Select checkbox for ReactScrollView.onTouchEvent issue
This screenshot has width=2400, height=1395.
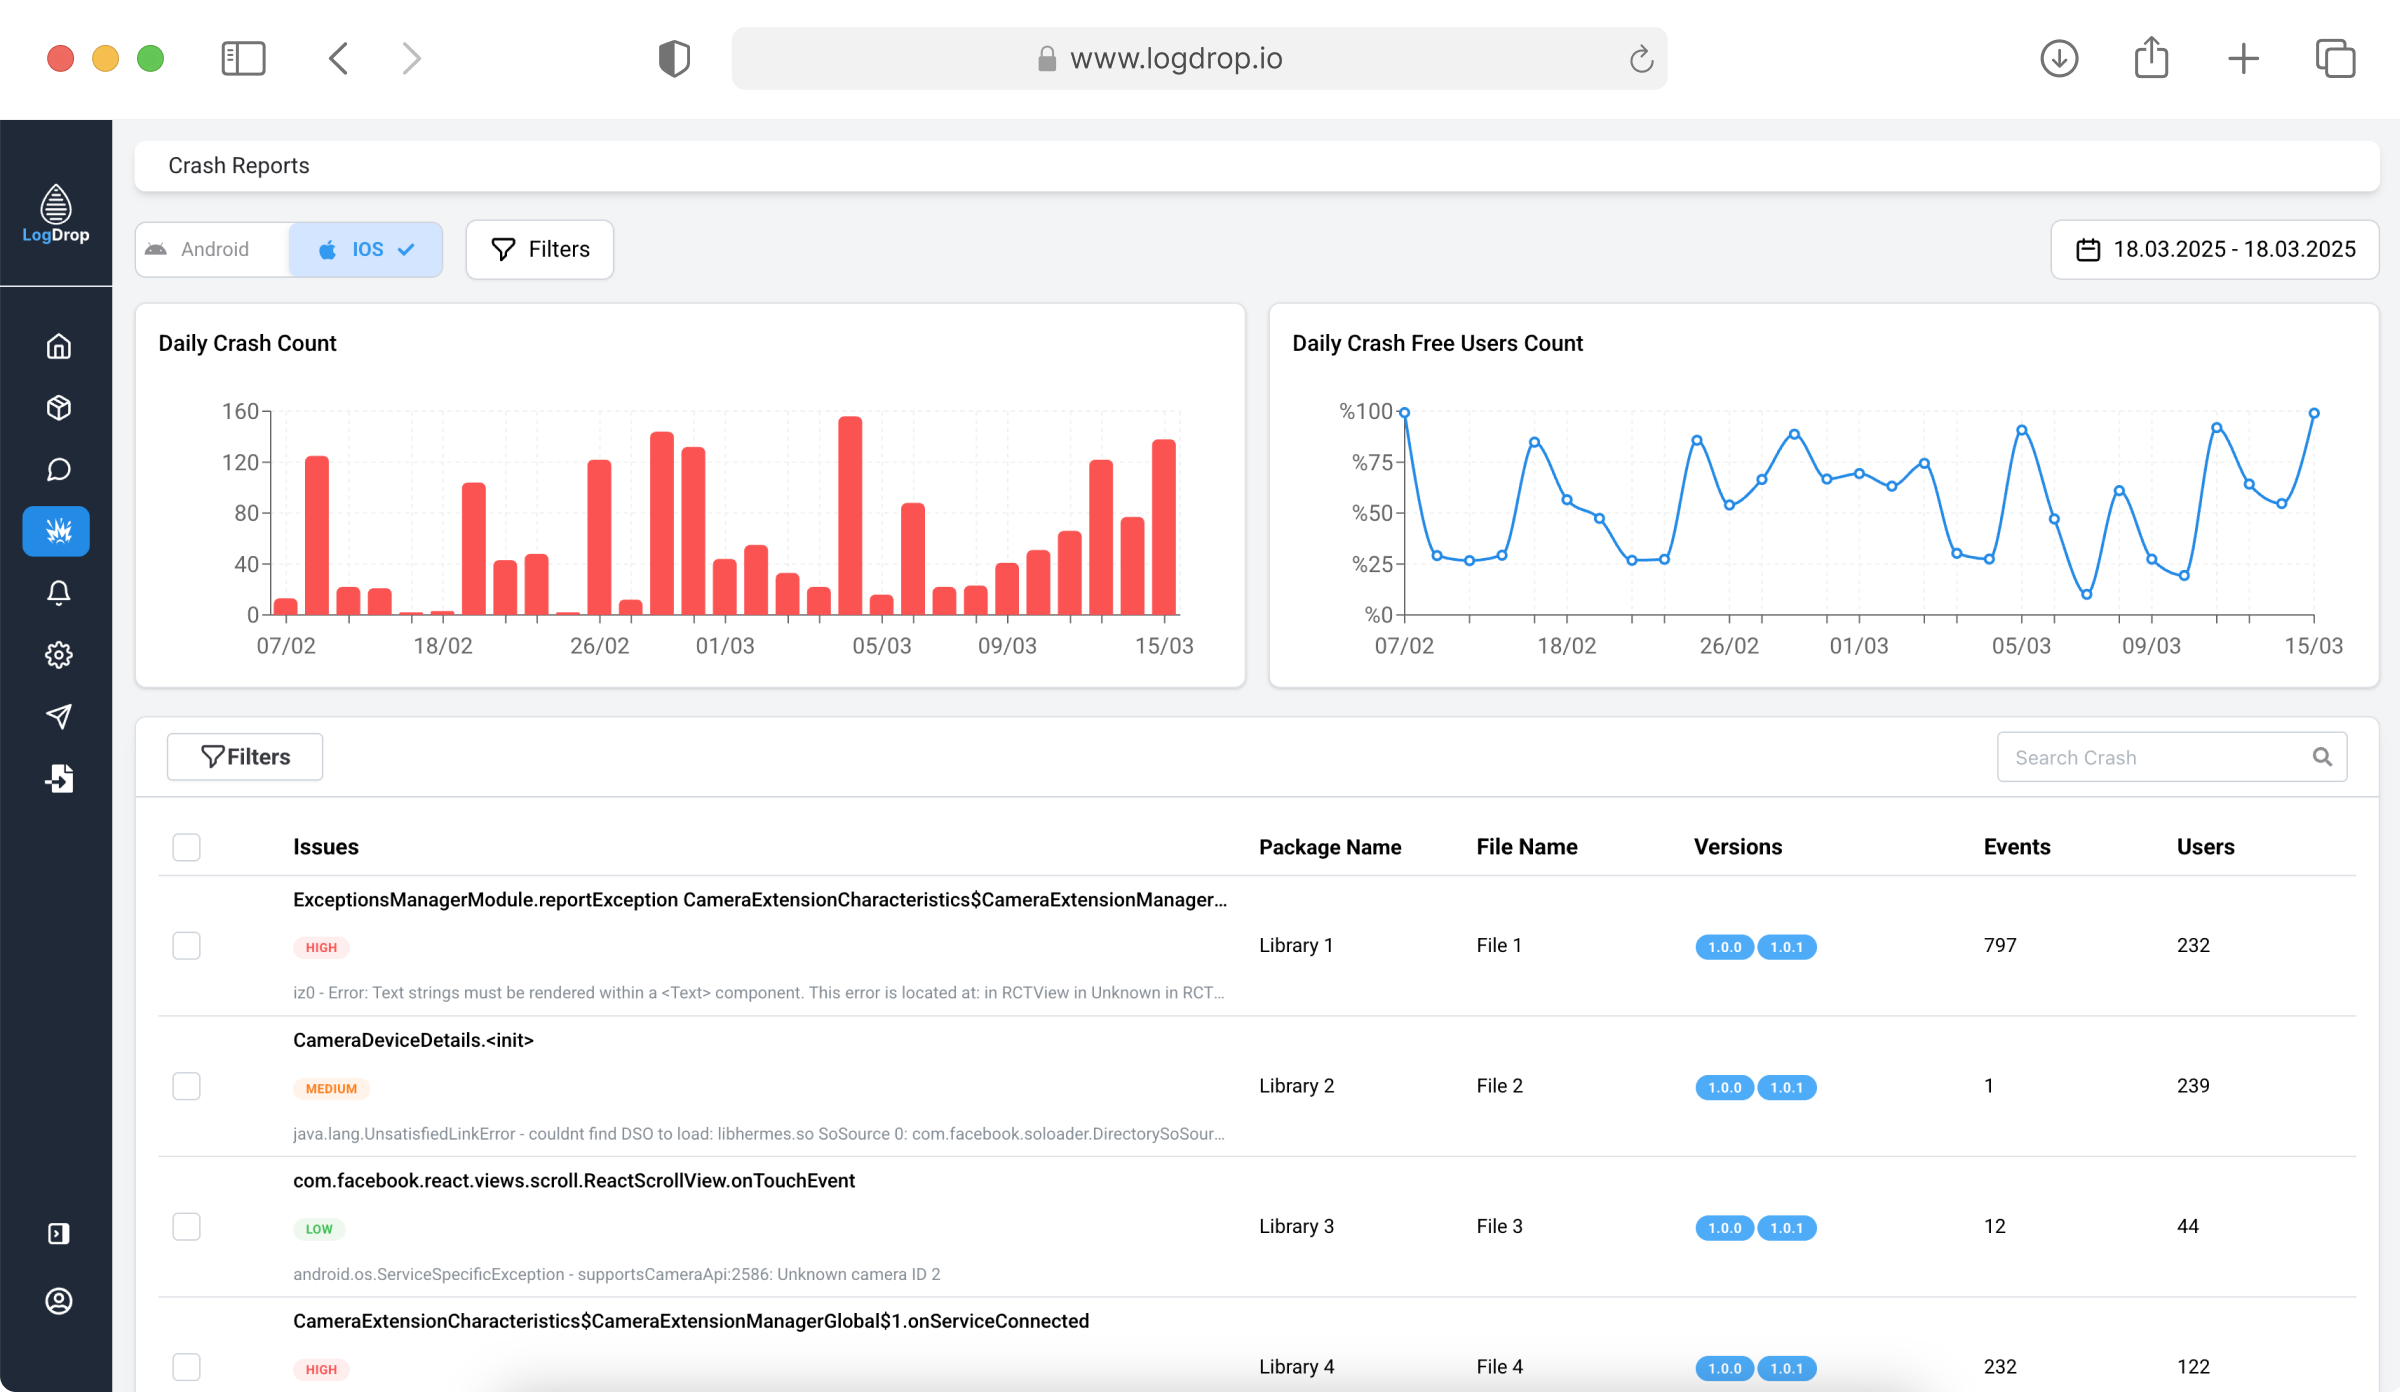click(186, 1227)
